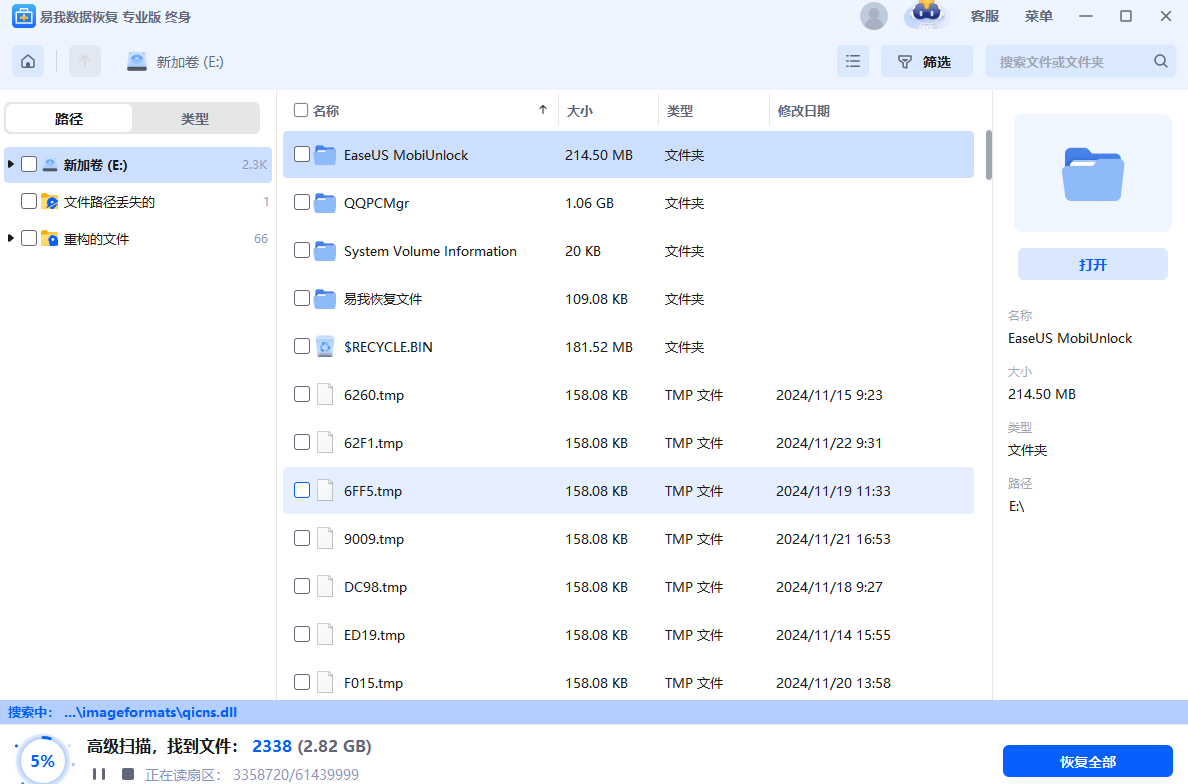The width and height of the screenshot is (1188, 784).
Task: Click the search magnifier icon
Action: coord(1160,61)
